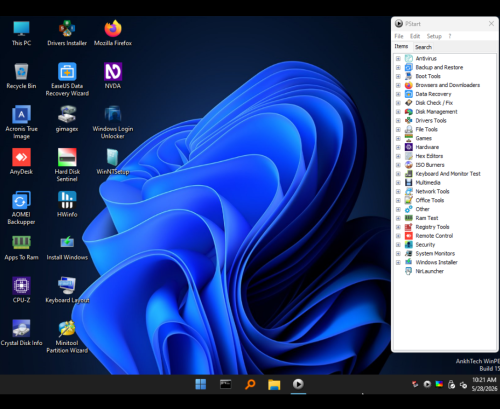Expand the Security tree node
The width and height of the screenshot is (500, 409).
click(398, 245)
